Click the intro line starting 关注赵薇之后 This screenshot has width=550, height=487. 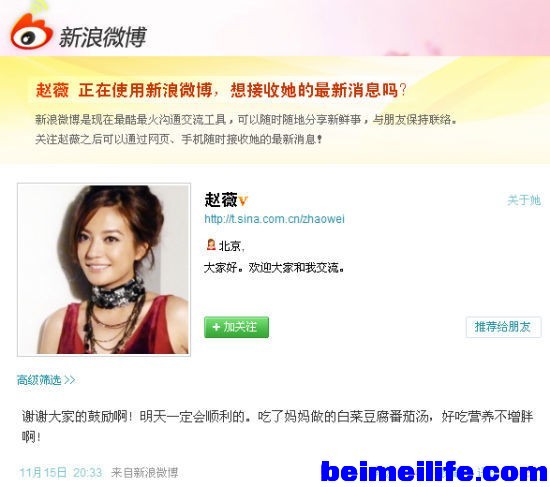coord(179,139)
